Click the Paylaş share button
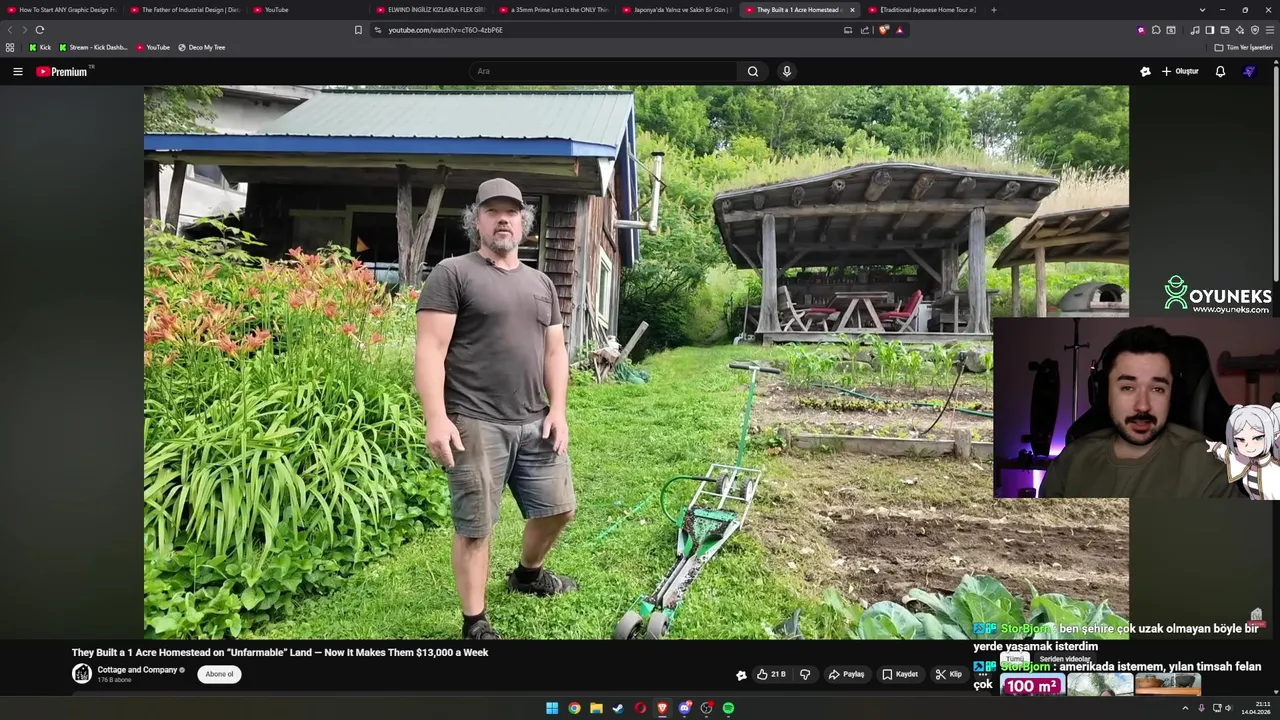The image size is (1280, 720). pos(846,674)
